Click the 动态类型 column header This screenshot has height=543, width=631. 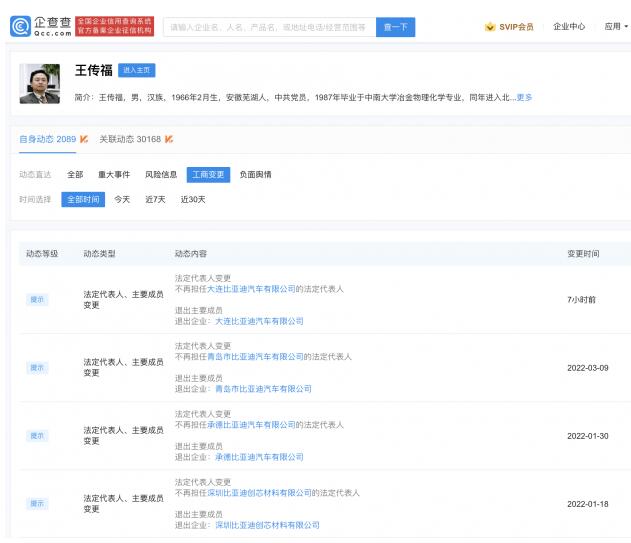tap(99, 254)
